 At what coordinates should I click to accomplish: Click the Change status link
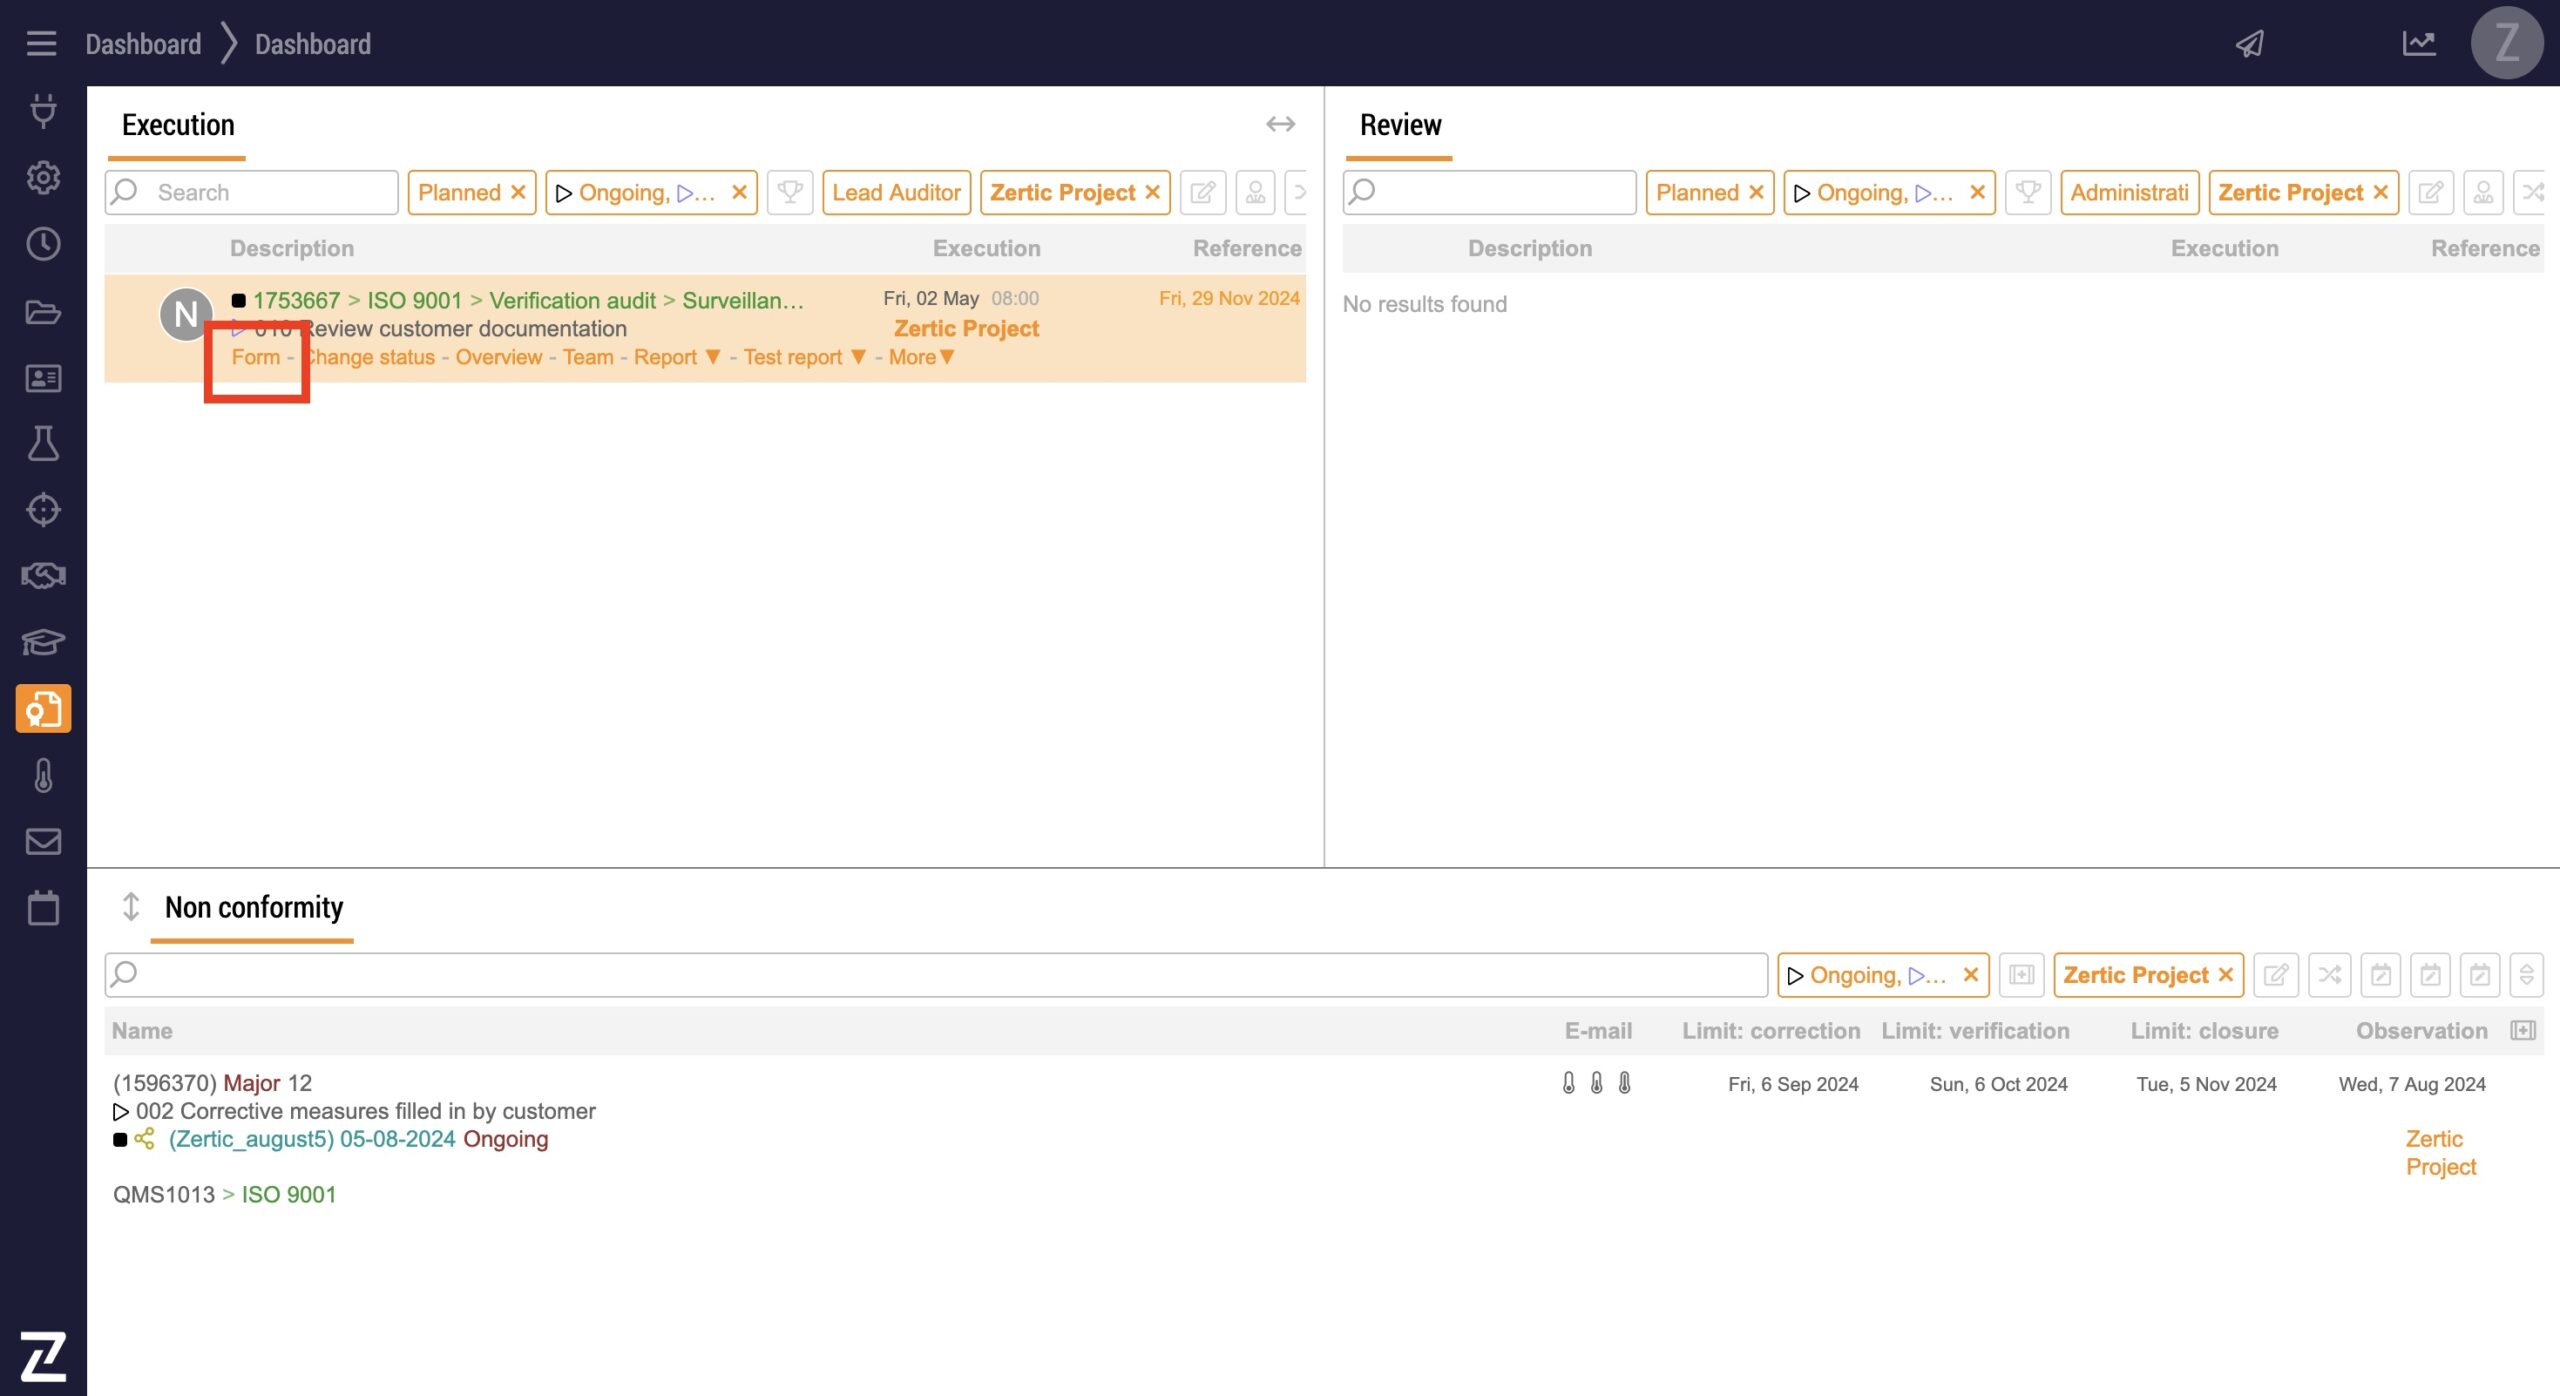click(370, 357)
